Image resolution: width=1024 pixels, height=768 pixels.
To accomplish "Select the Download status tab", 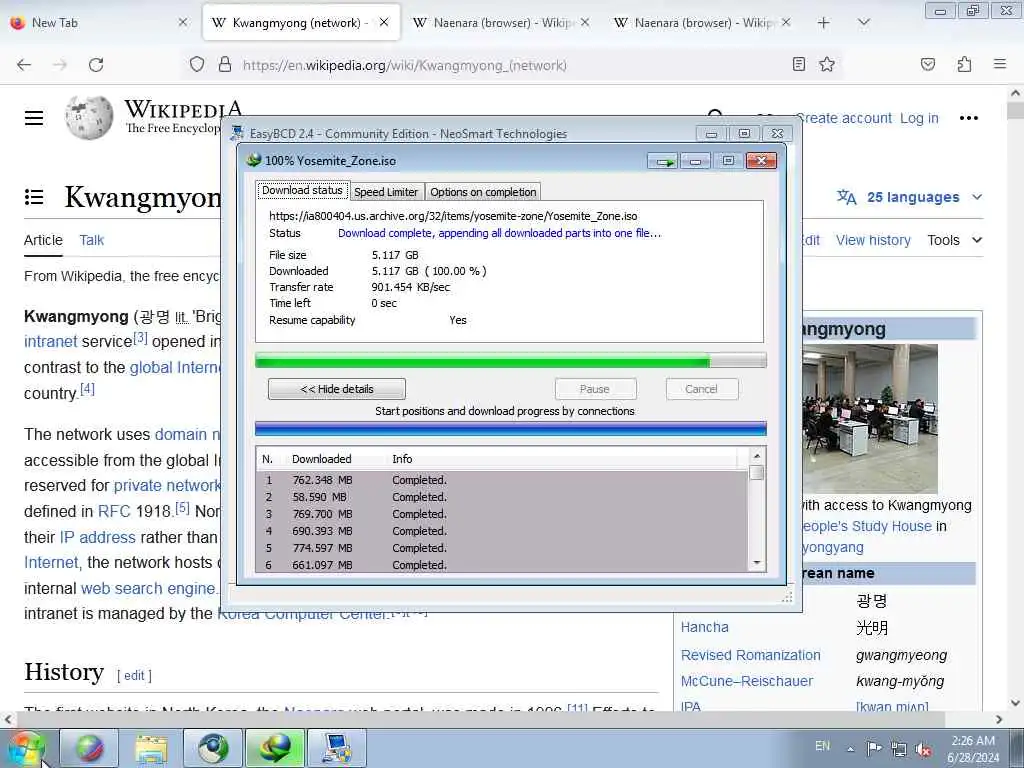I will point(302,191).
